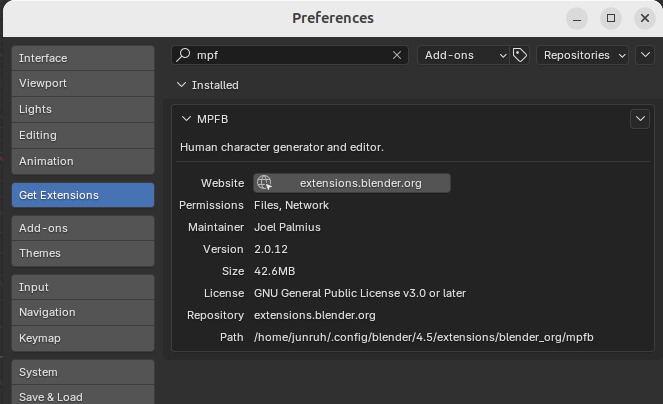
Task: Click the magnifier icon in the search field
Action: (x=183, y=56)
